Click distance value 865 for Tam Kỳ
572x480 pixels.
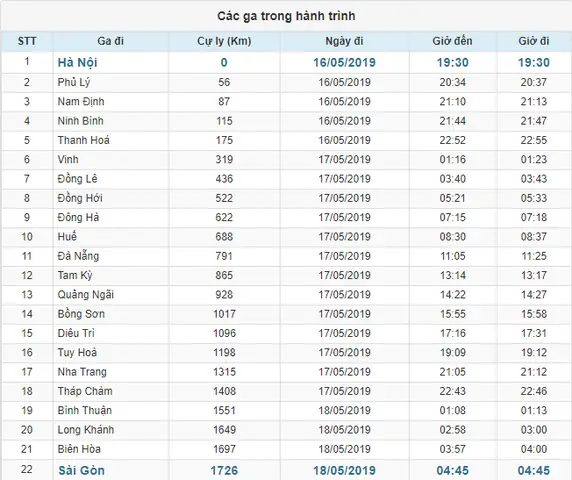click(224, 275)
